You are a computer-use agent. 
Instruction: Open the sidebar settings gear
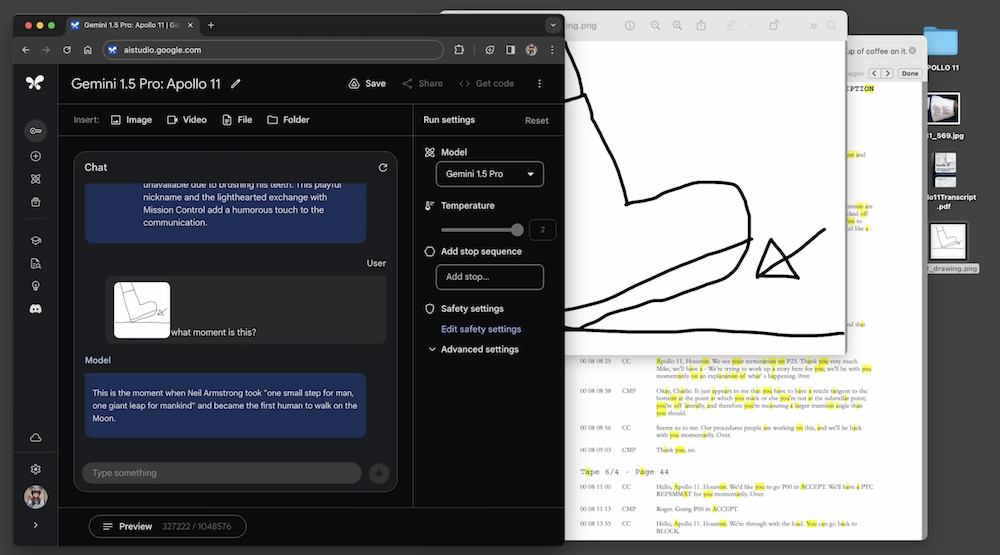click(35, 469)
